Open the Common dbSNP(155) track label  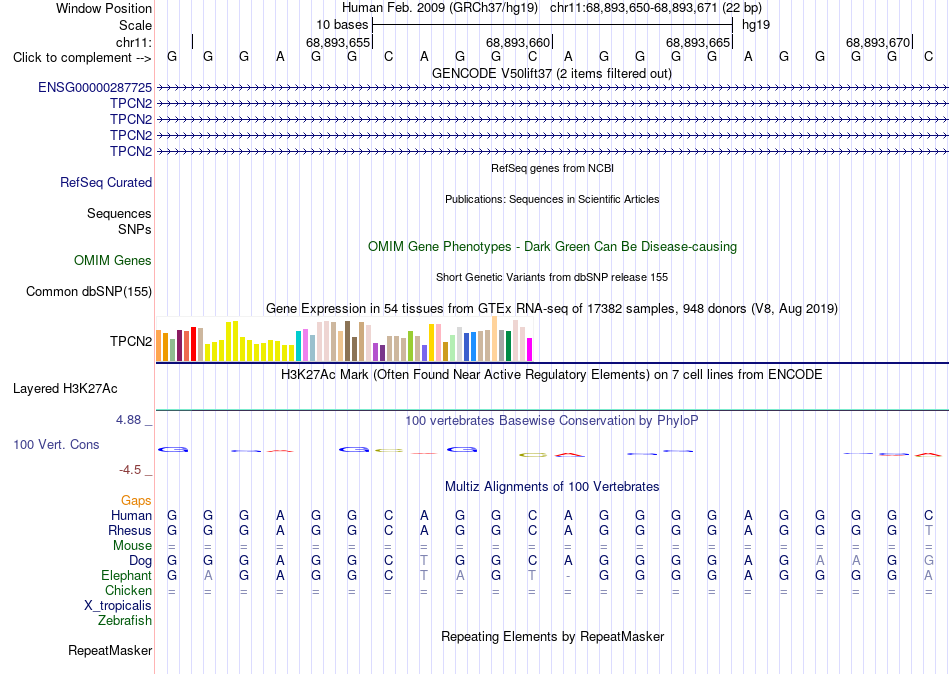[x=89, y=292]
